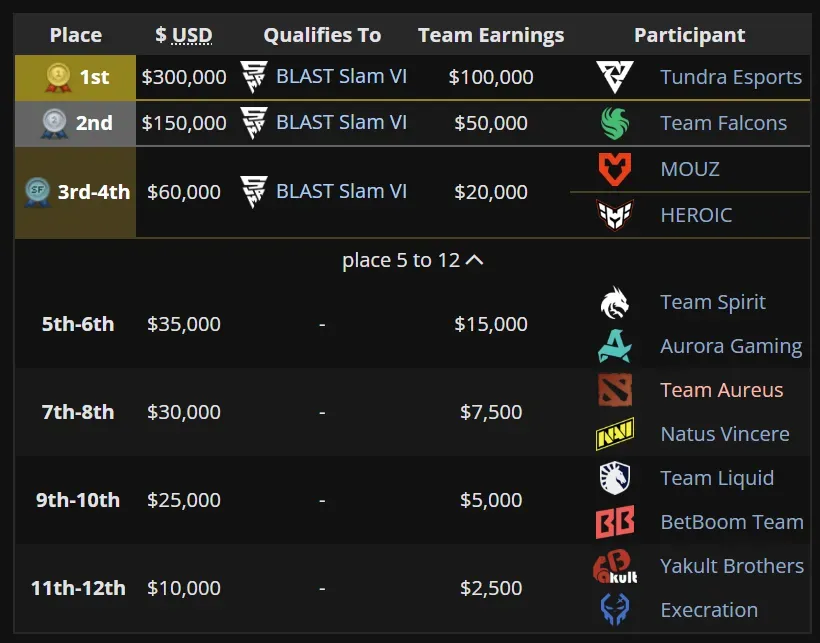Click the silver medal 2nd place icon

[55, 123]
